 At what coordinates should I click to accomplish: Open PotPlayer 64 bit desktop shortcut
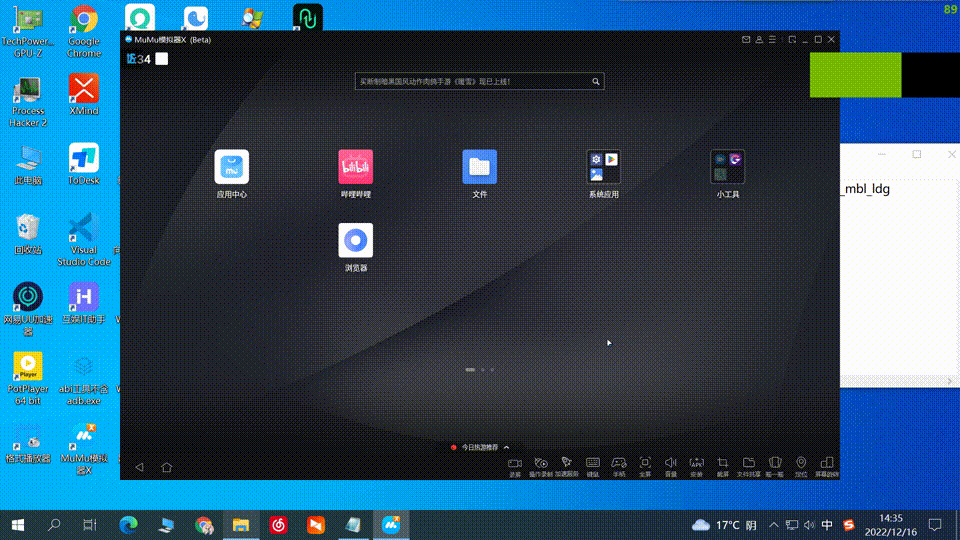[28, 378]
